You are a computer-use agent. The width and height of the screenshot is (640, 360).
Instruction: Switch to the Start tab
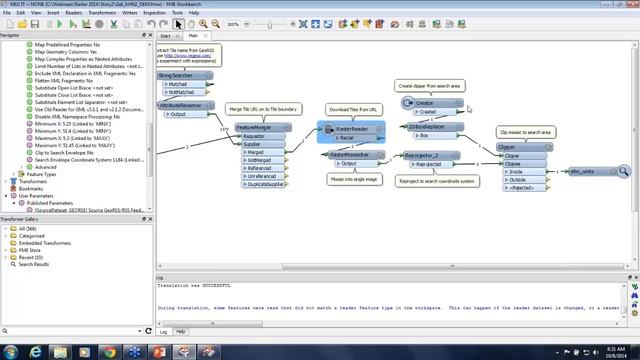(x=165, y=36)
